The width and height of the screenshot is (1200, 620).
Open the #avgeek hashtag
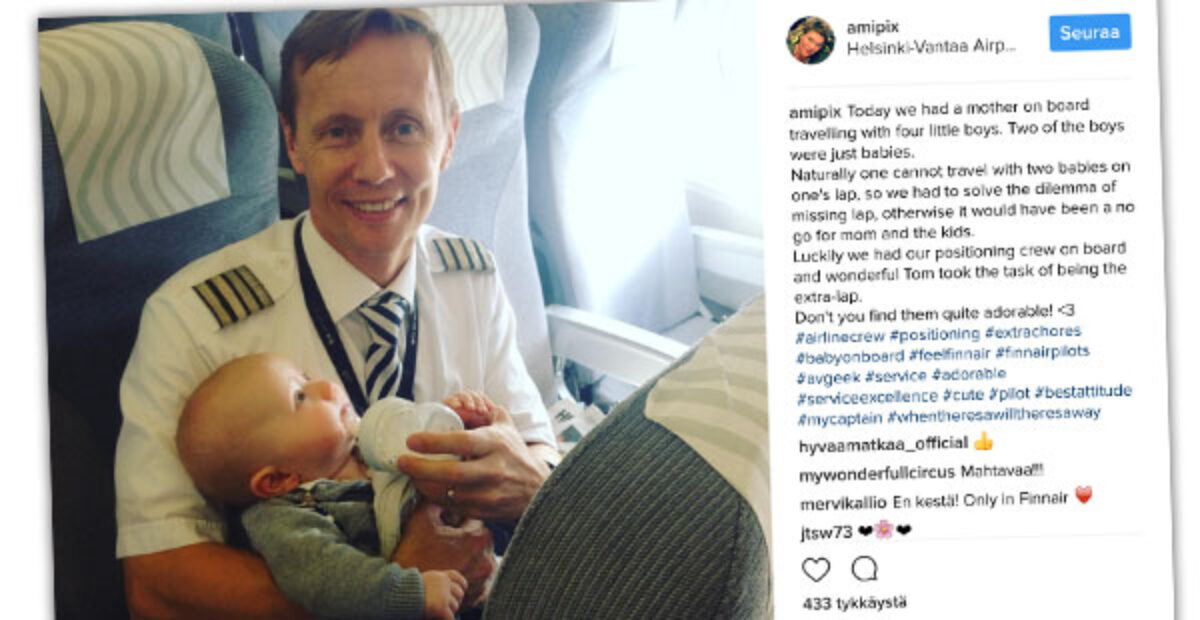click(827, 377)
